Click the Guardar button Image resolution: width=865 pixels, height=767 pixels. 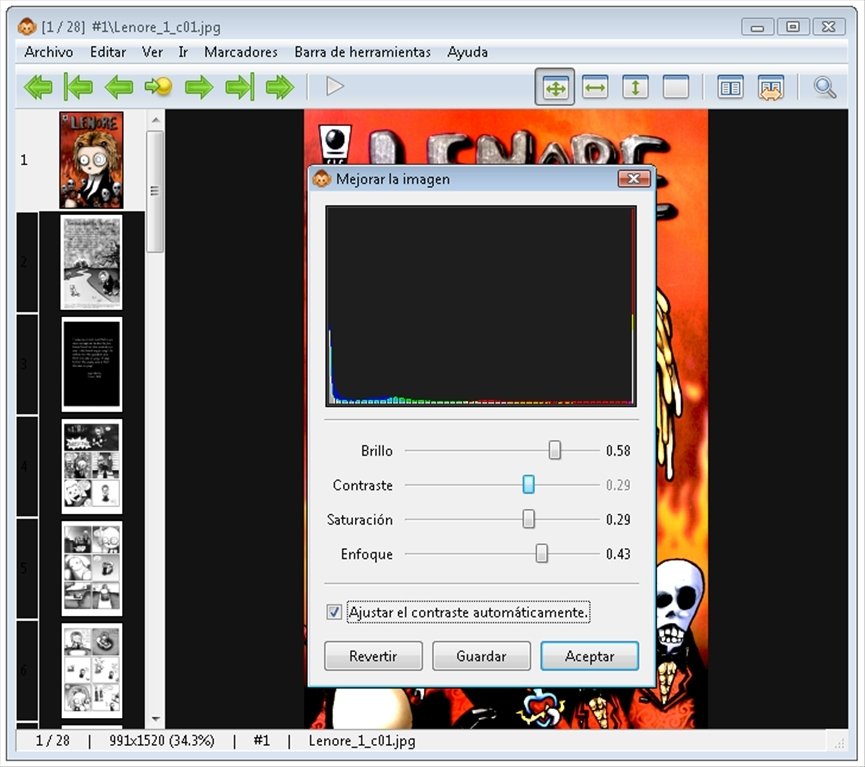click(x=481, y=656)
